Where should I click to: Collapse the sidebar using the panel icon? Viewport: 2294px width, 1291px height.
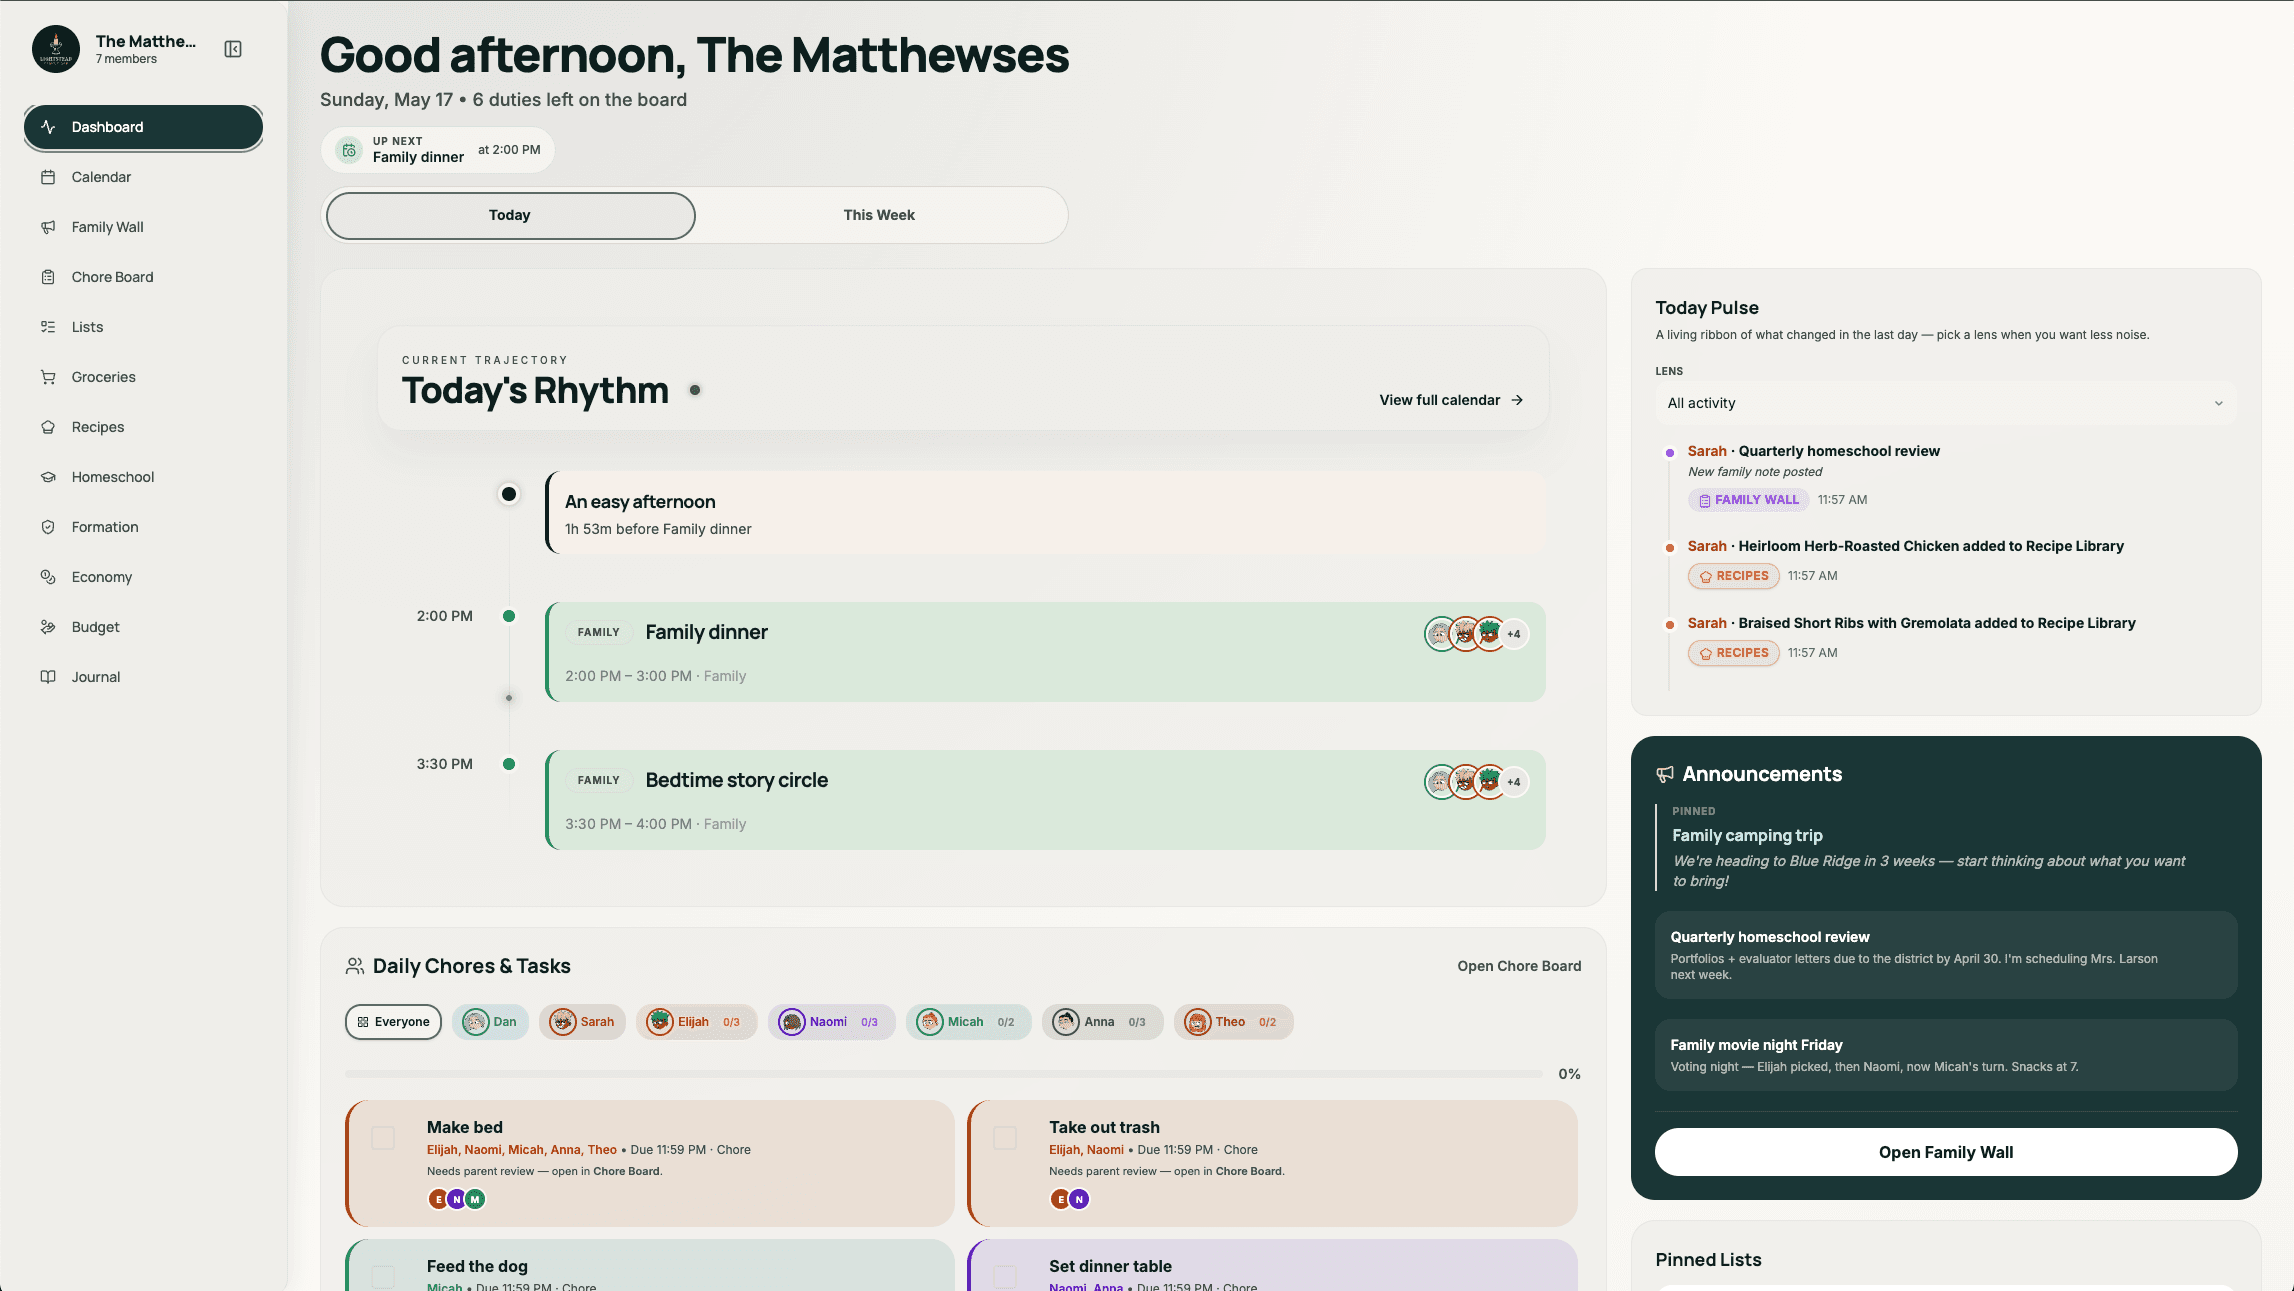[x=233, y=49]
